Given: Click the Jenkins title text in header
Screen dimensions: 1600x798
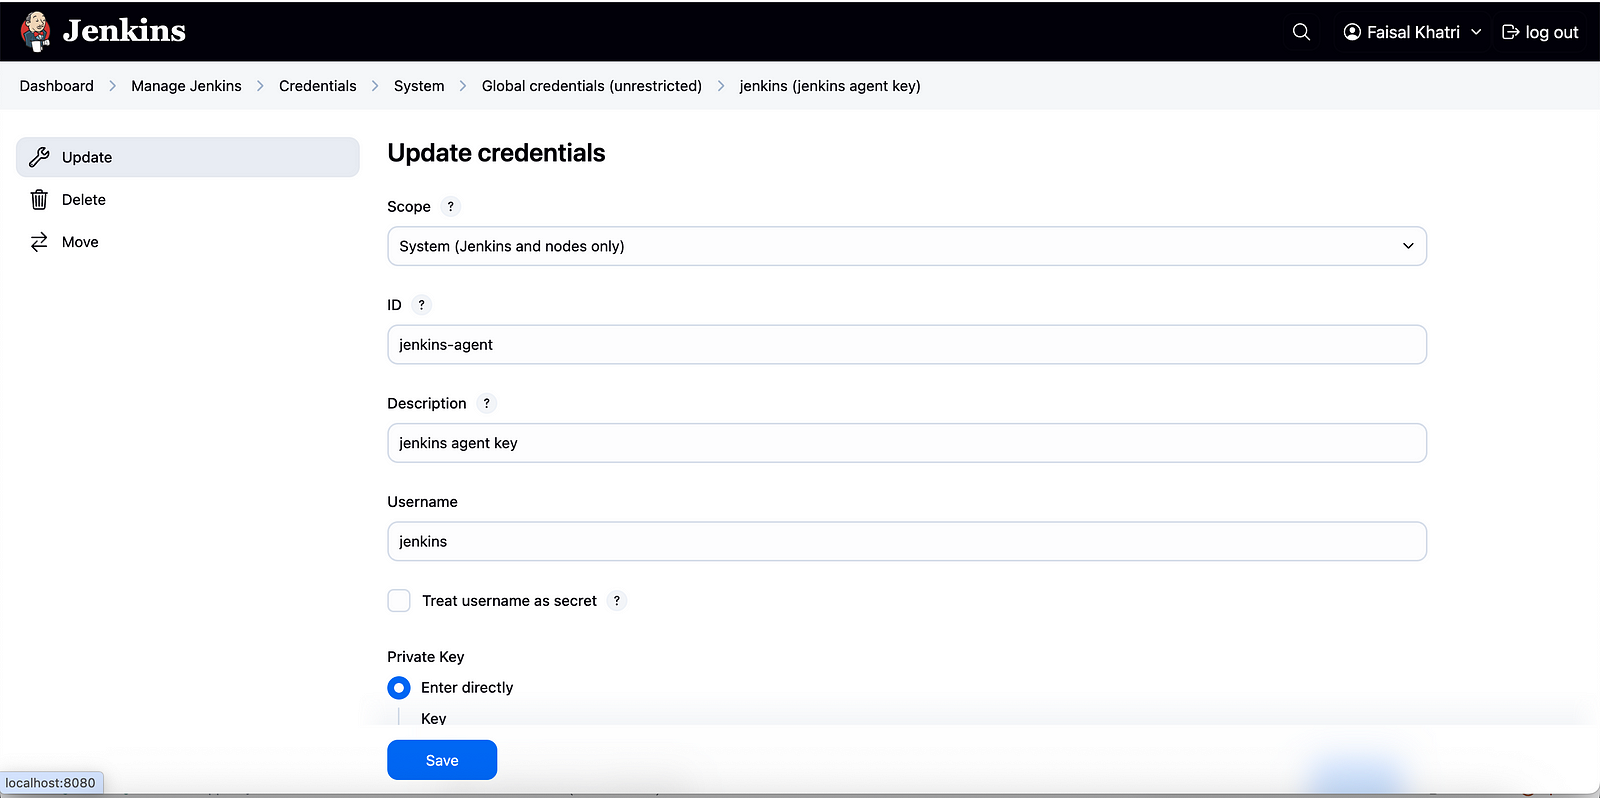Looking at the screenshot, I should [x=124, y=31].
